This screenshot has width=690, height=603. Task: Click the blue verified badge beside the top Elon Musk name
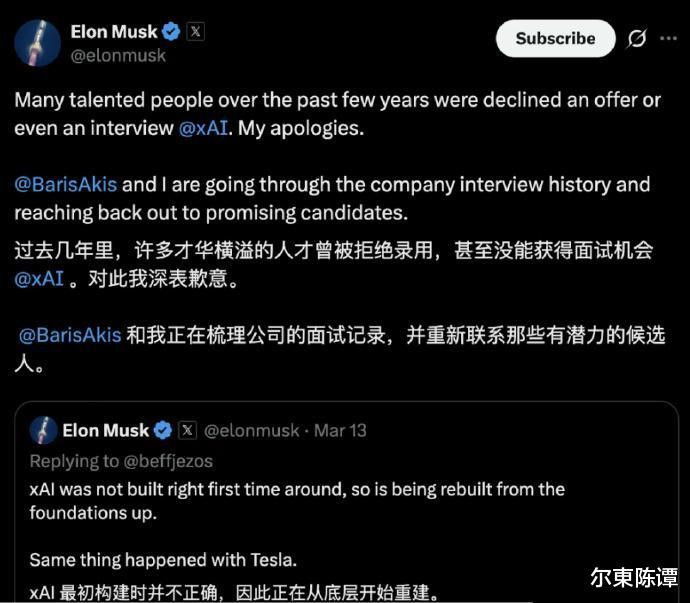(x=172, y=32)
